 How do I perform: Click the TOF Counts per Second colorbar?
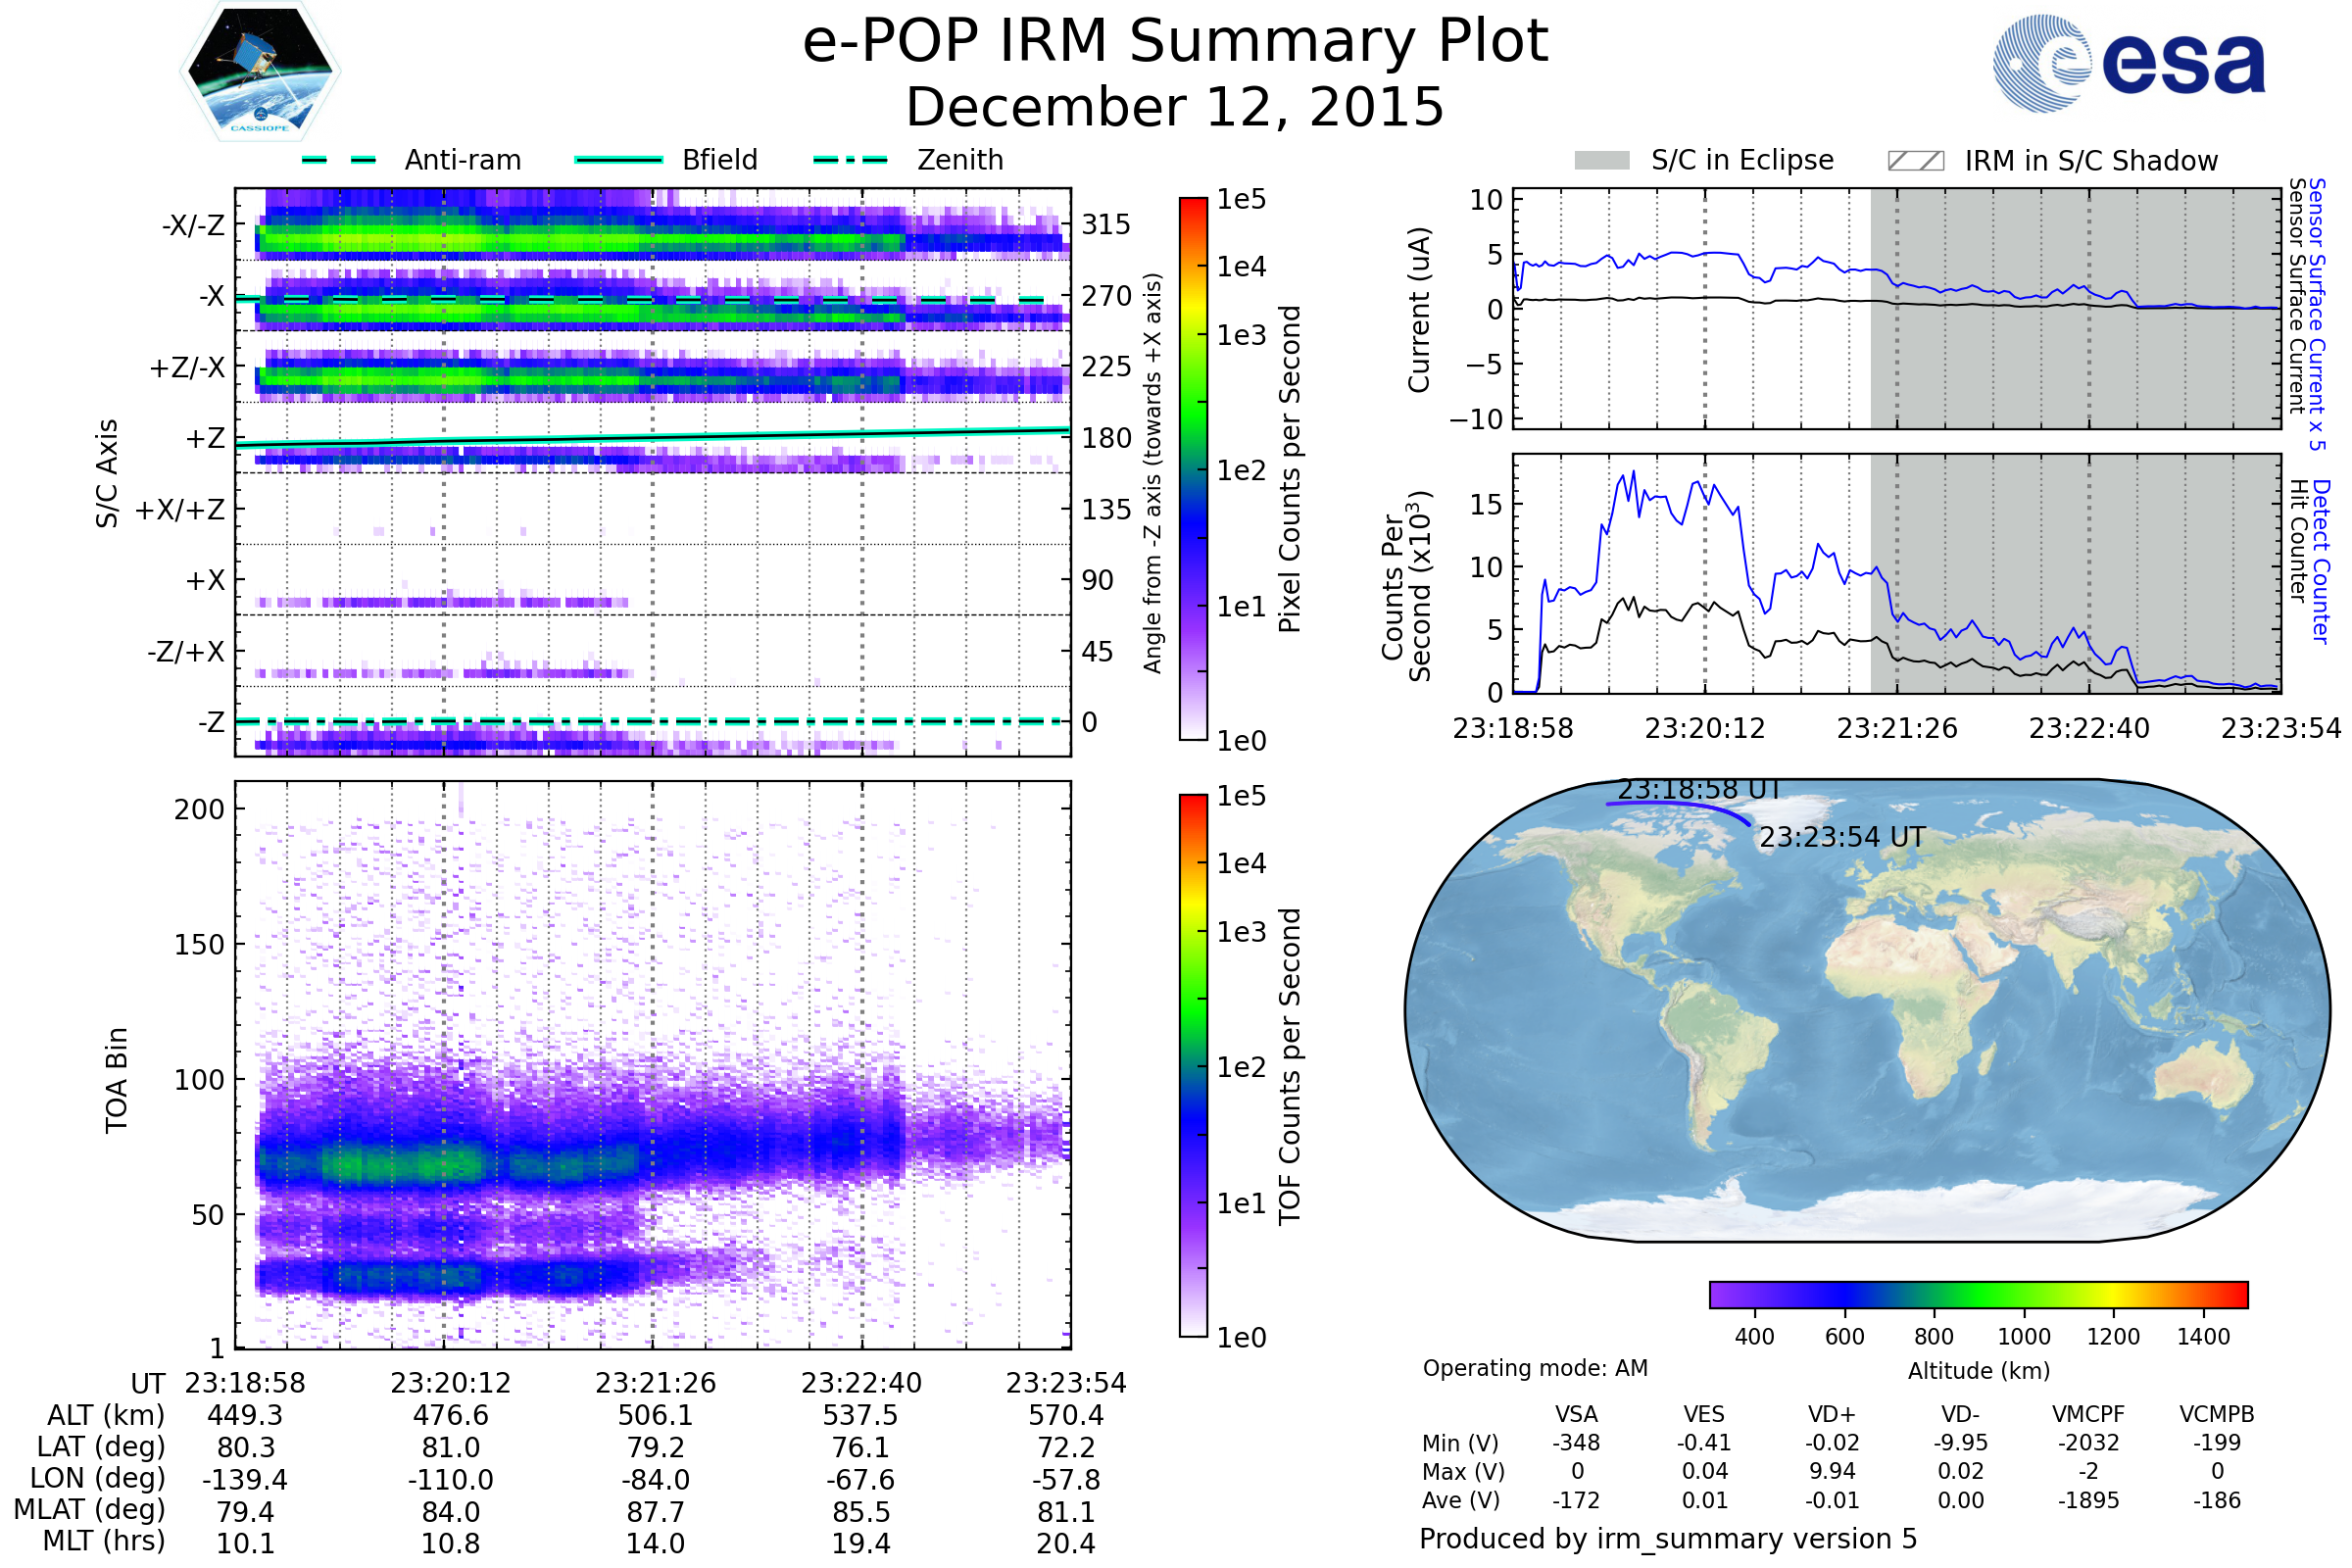[x=1193, y=1065]
